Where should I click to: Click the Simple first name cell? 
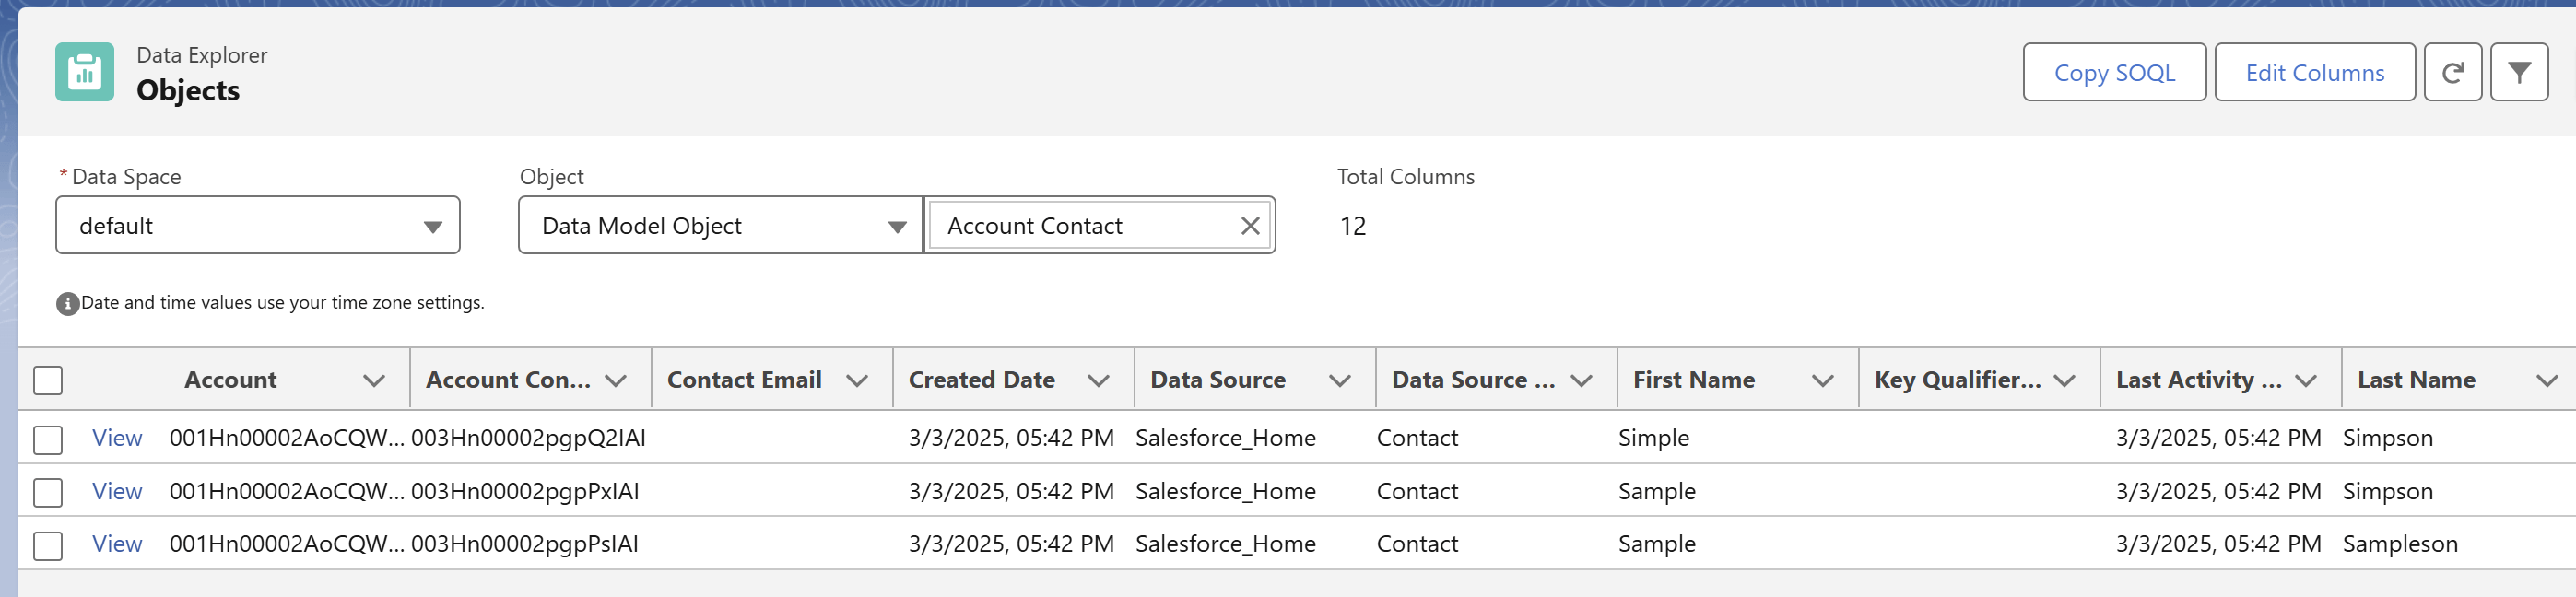tap(1653, 438)
